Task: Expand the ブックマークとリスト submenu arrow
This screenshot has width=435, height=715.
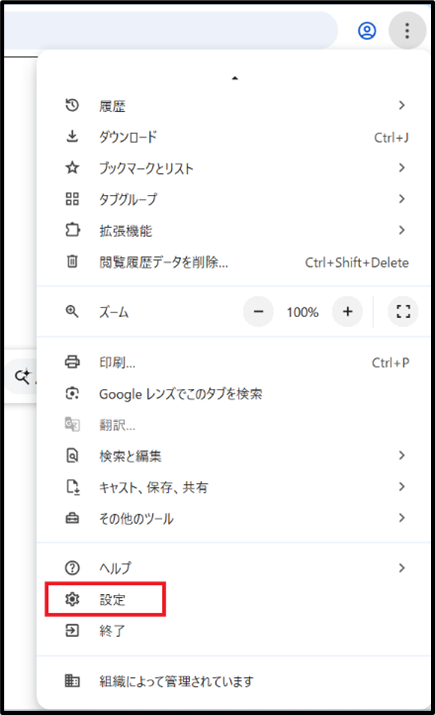Action: click(402, 168)
